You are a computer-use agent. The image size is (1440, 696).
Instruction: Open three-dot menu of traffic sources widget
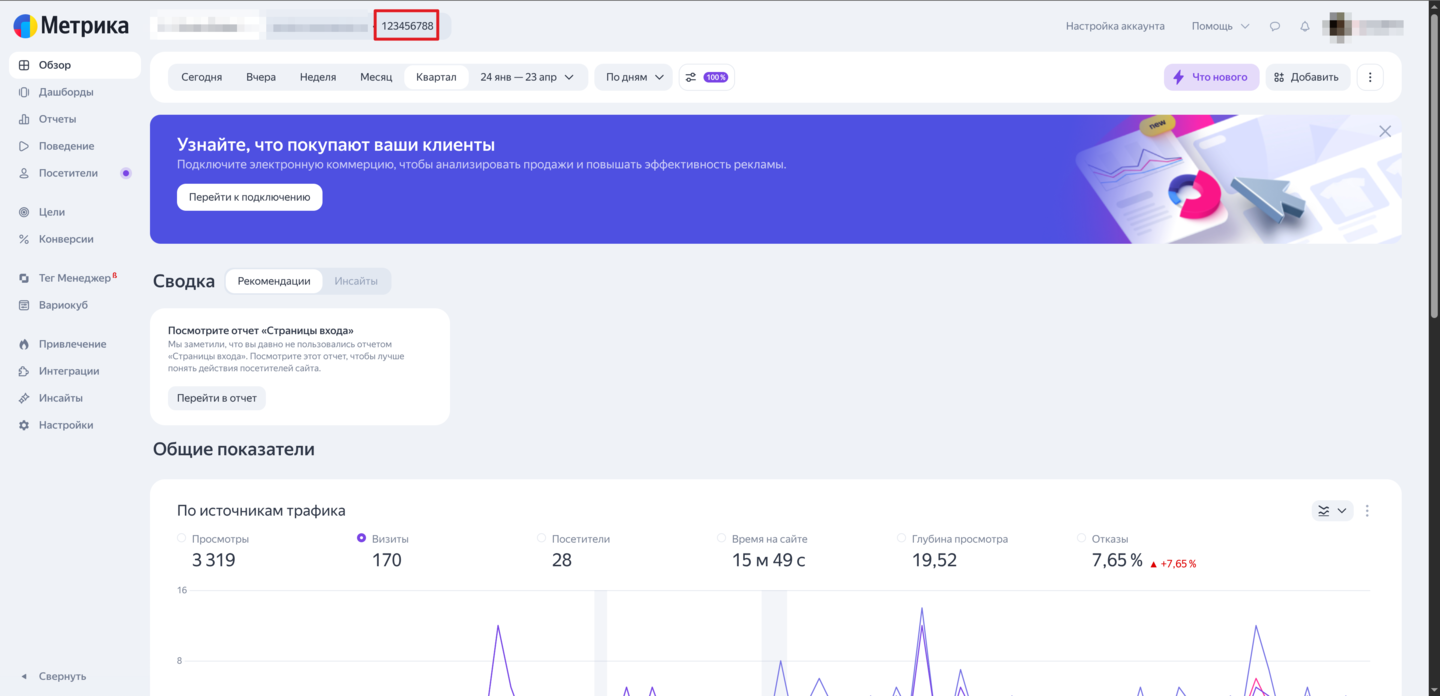(x=1367, y=511)
